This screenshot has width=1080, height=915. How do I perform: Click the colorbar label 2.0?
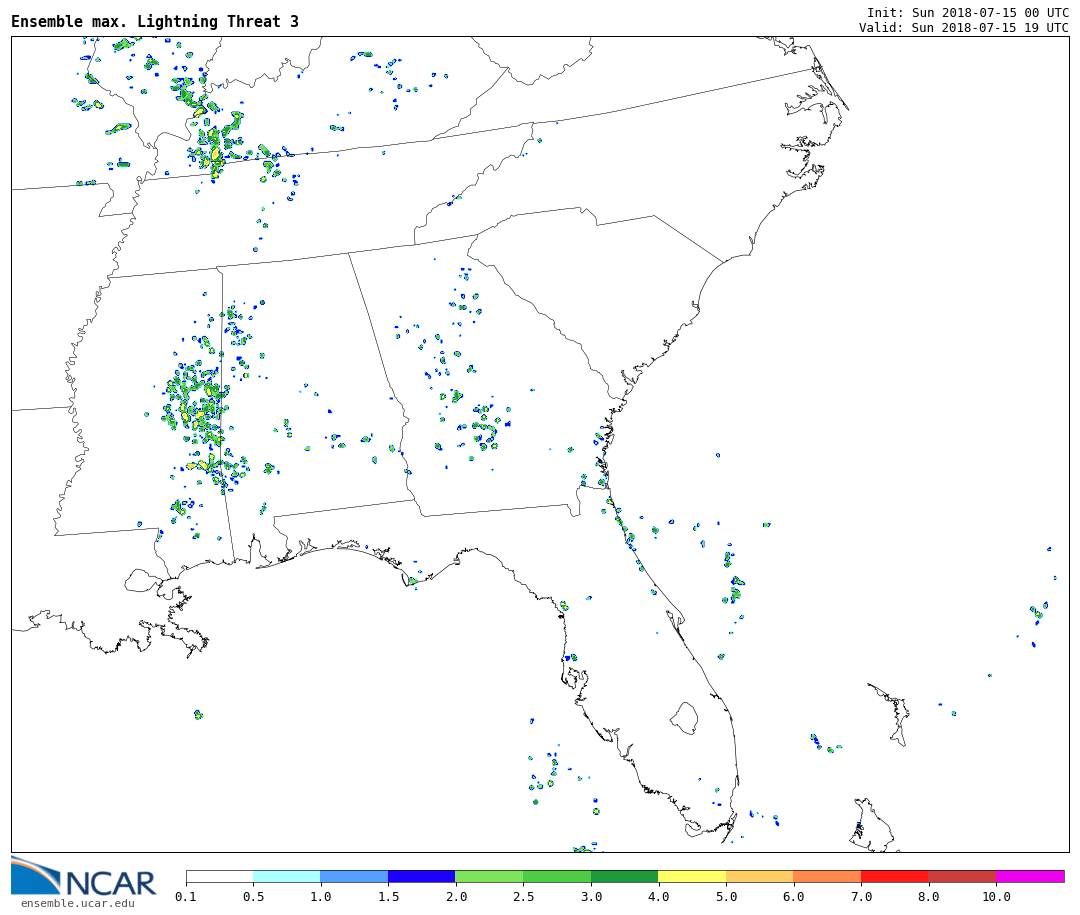click(456, 896)
